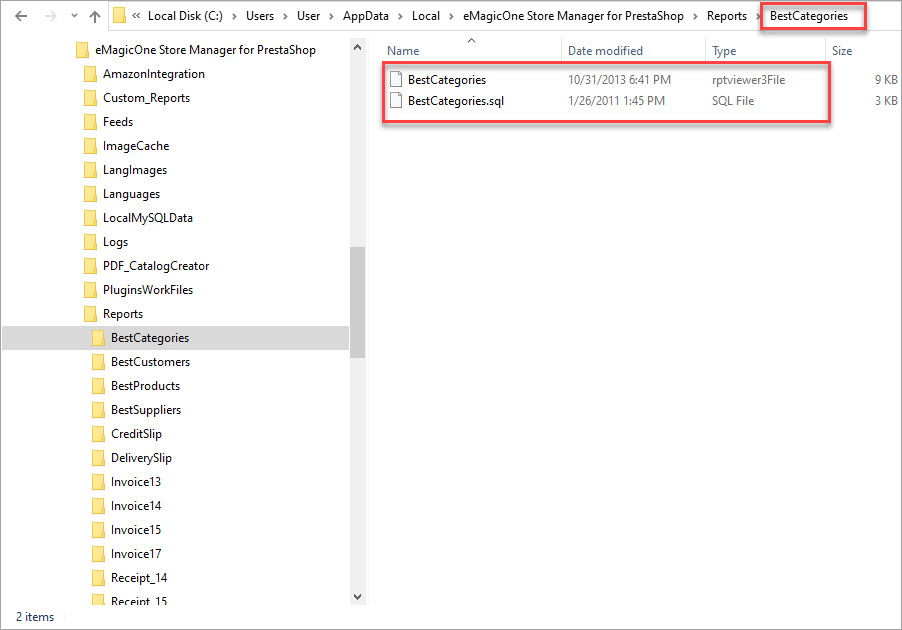Open the chevron after Local in the breadcrumb
This screenshot has height=630, width=902.
451,16
